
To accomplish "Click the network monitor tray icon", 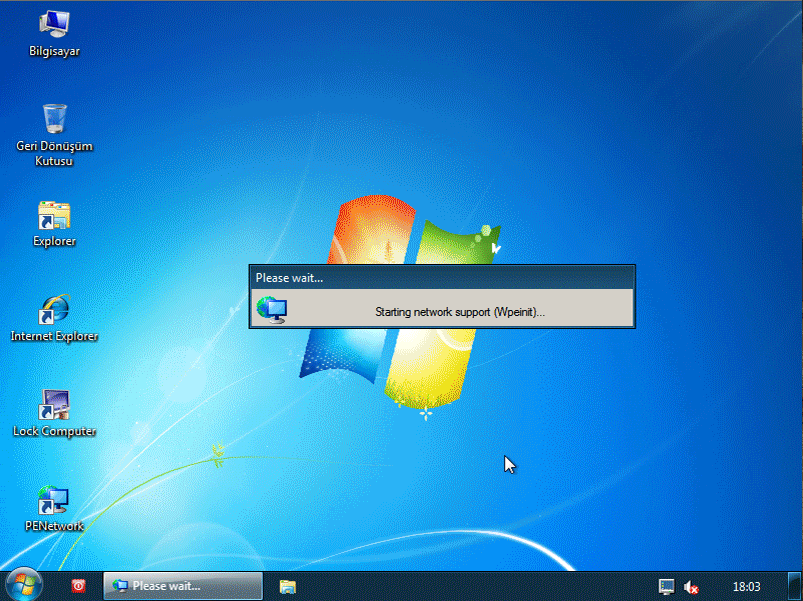I will (666, 586).
